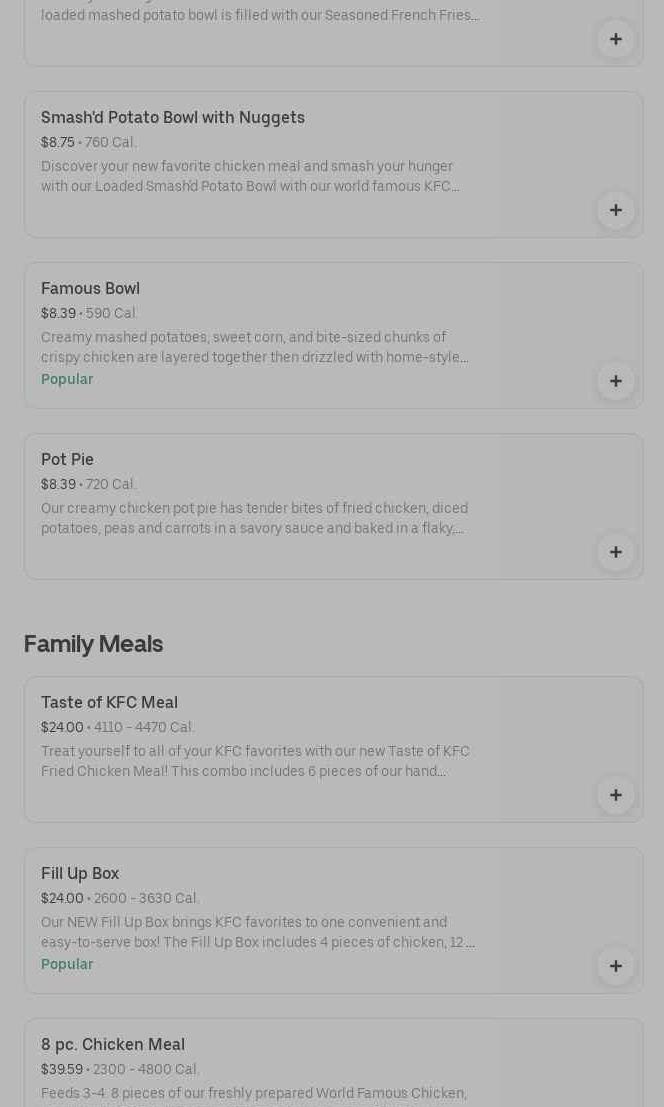Image resolution: width=664 pixels, height=1107 pixels.
Task: Open the Smash'd Potato Bowl description text
Action: [250, 176]
